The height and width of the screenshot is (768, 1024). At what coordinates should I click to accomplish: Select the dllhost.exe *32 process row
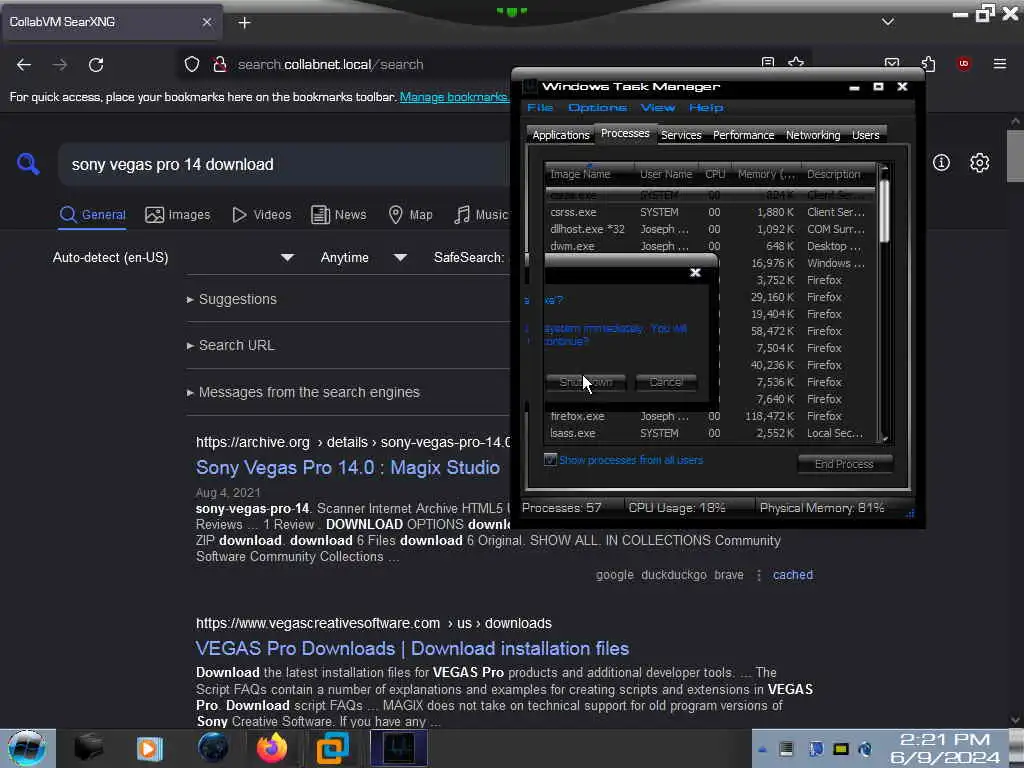[710, 229]
